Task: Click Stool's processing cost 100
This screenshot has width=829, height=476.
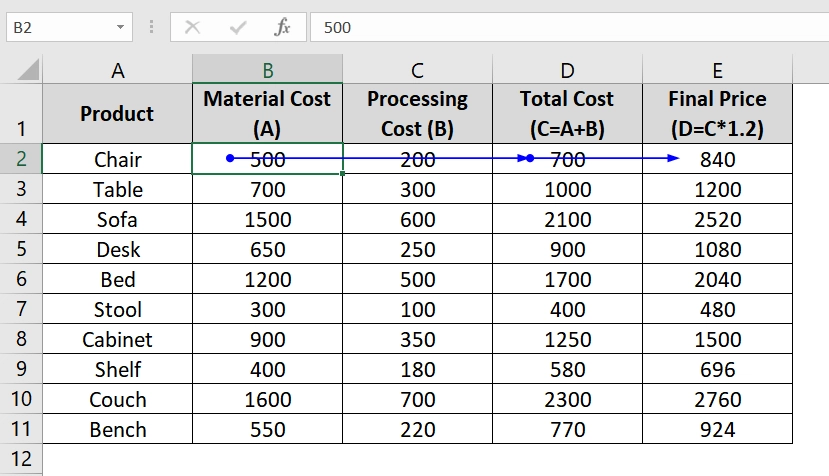Action: point(418,309)
